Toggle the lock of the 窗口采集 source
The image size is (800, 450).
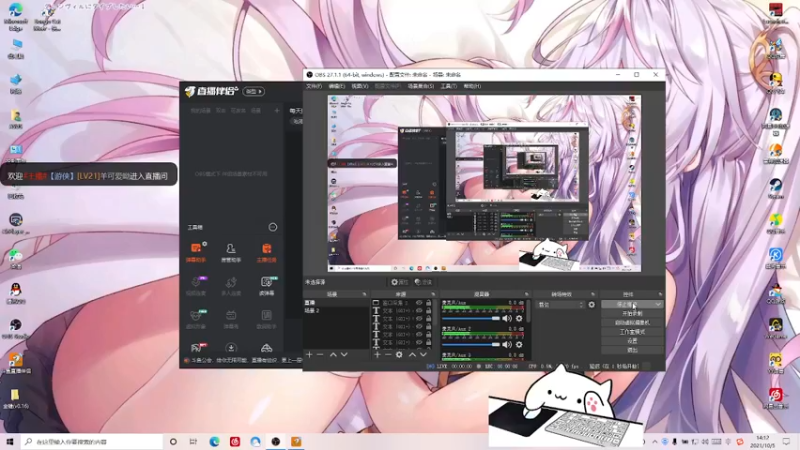click(429, 303)
